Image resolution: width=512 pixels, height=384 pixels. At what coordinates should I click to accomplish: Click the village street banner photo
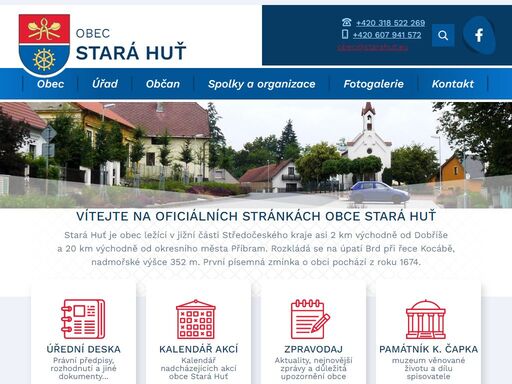coord(256,155)
